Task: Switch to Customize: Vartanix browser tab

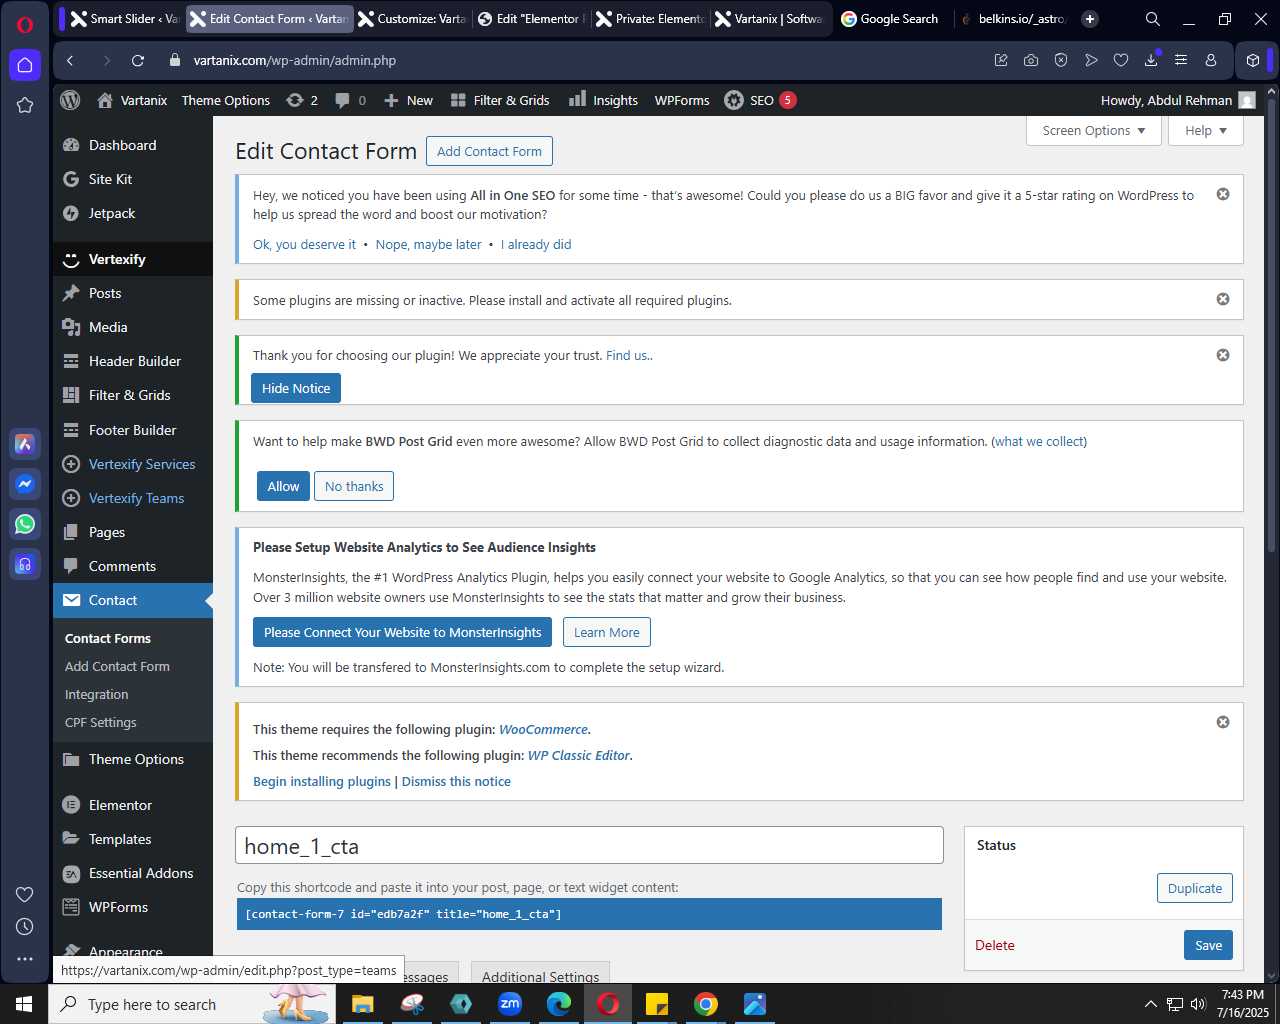Action: point(411,19)
